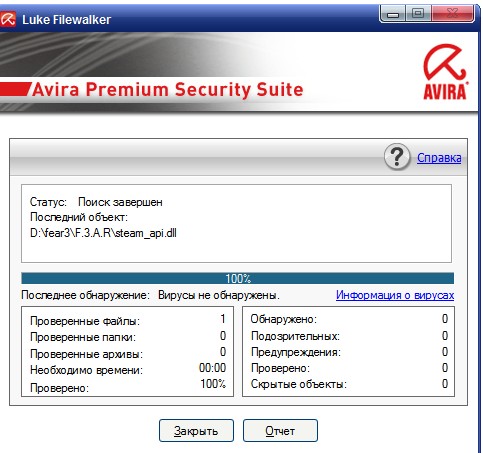Image resolution: width=483 pixels, height=453 pixels.
Task: Click the Необходимо времени label
Action: (86, 370)
